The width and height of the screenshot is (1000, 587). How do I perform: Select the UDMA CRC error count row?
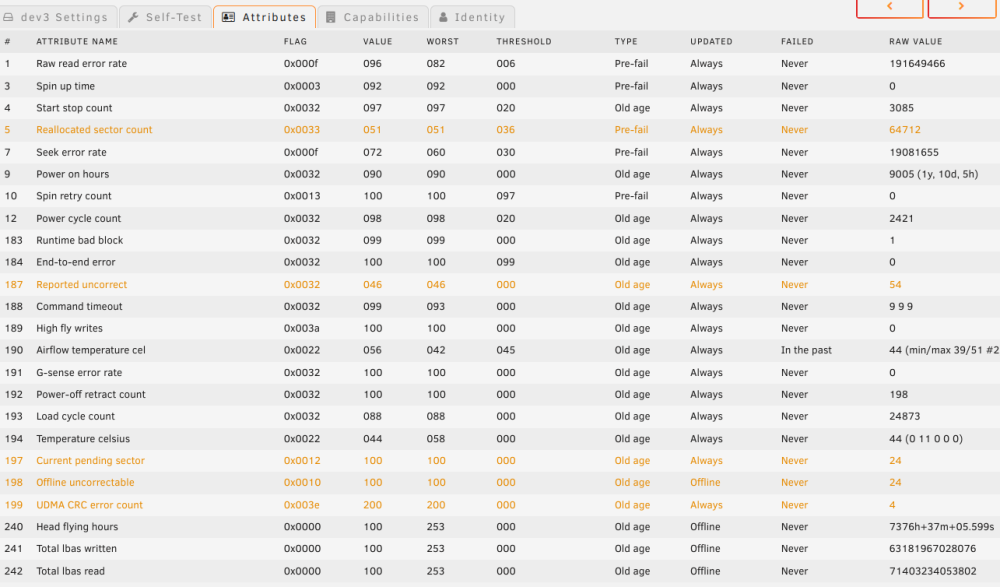coord(500,505)
